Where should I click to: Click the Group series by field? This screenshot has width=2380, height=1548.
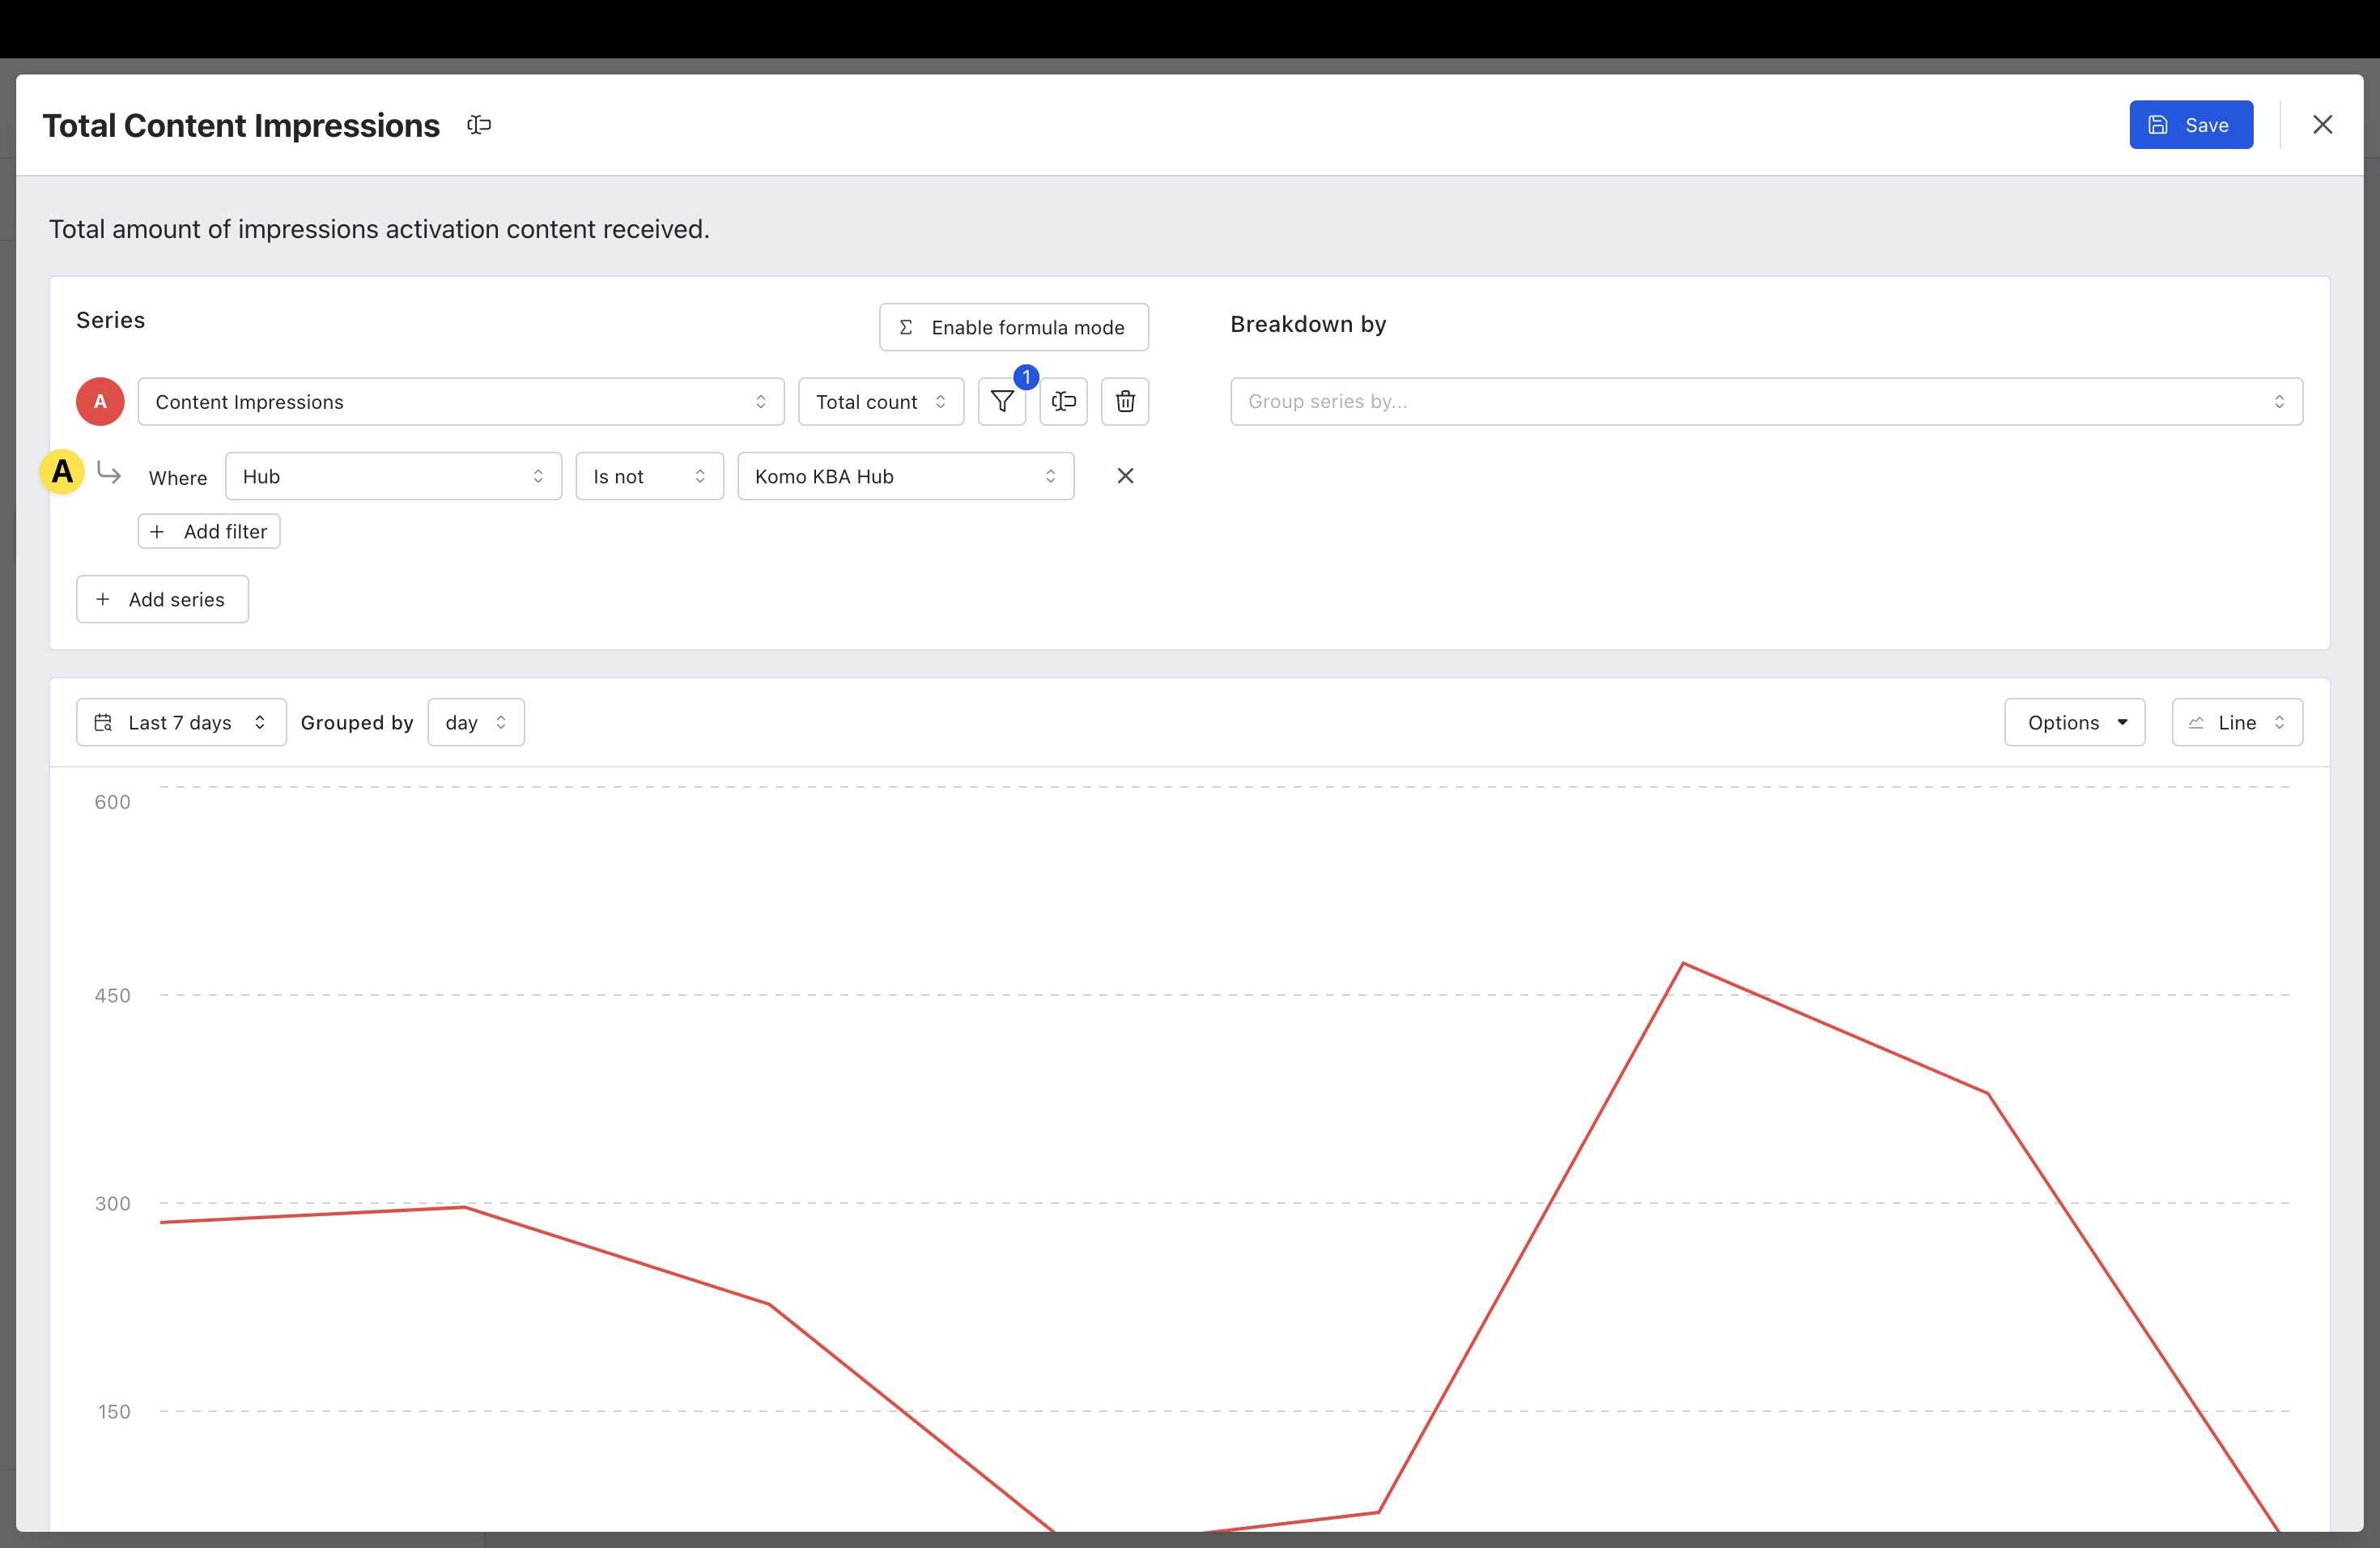coord(1765,402)
